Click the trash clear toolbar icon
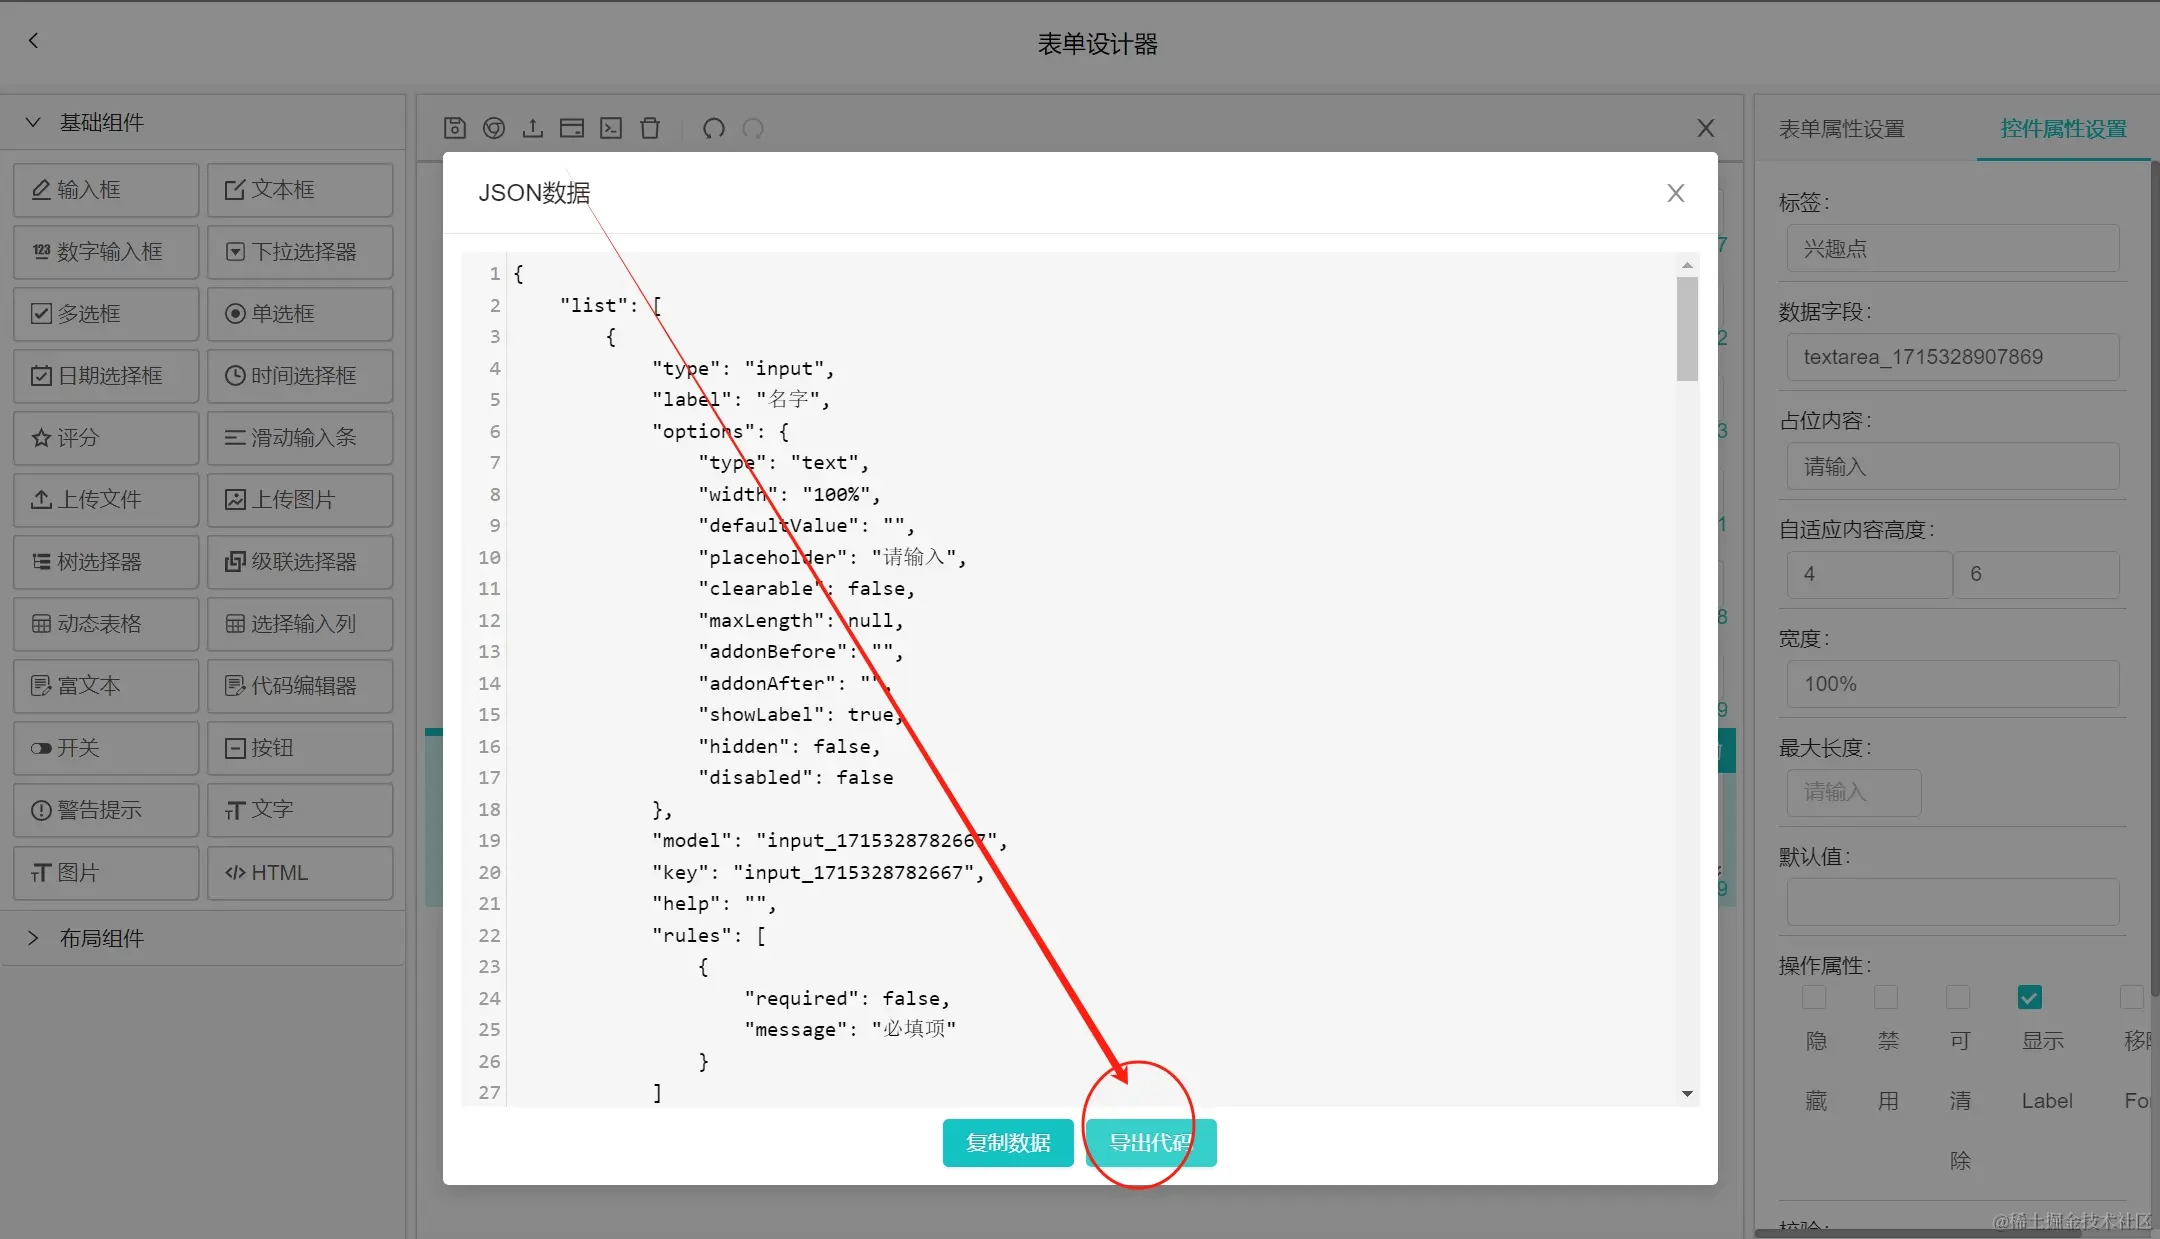The image size is (2160, 1239). [x=650, y=128]
